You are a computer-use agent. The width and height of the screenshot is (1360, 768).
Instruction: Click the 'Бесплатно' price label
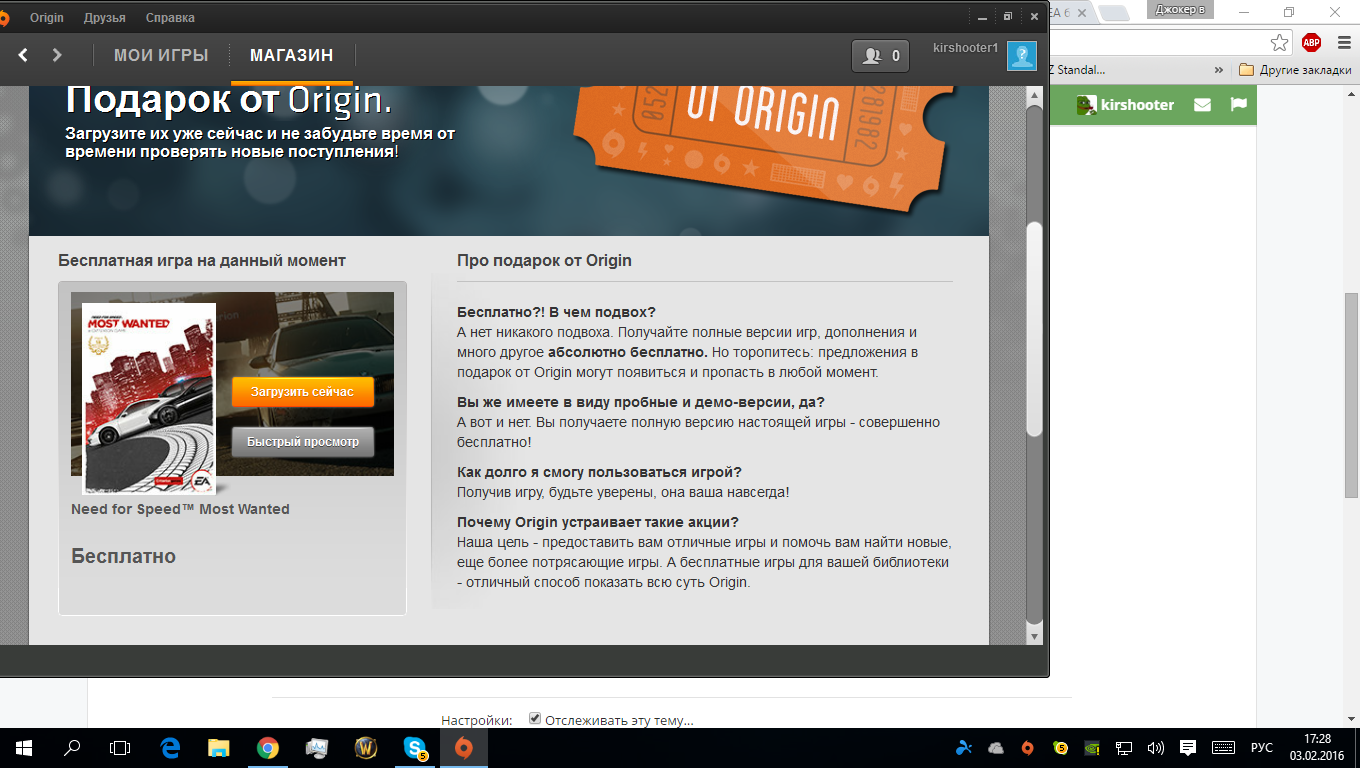click(x=123, y=557)
